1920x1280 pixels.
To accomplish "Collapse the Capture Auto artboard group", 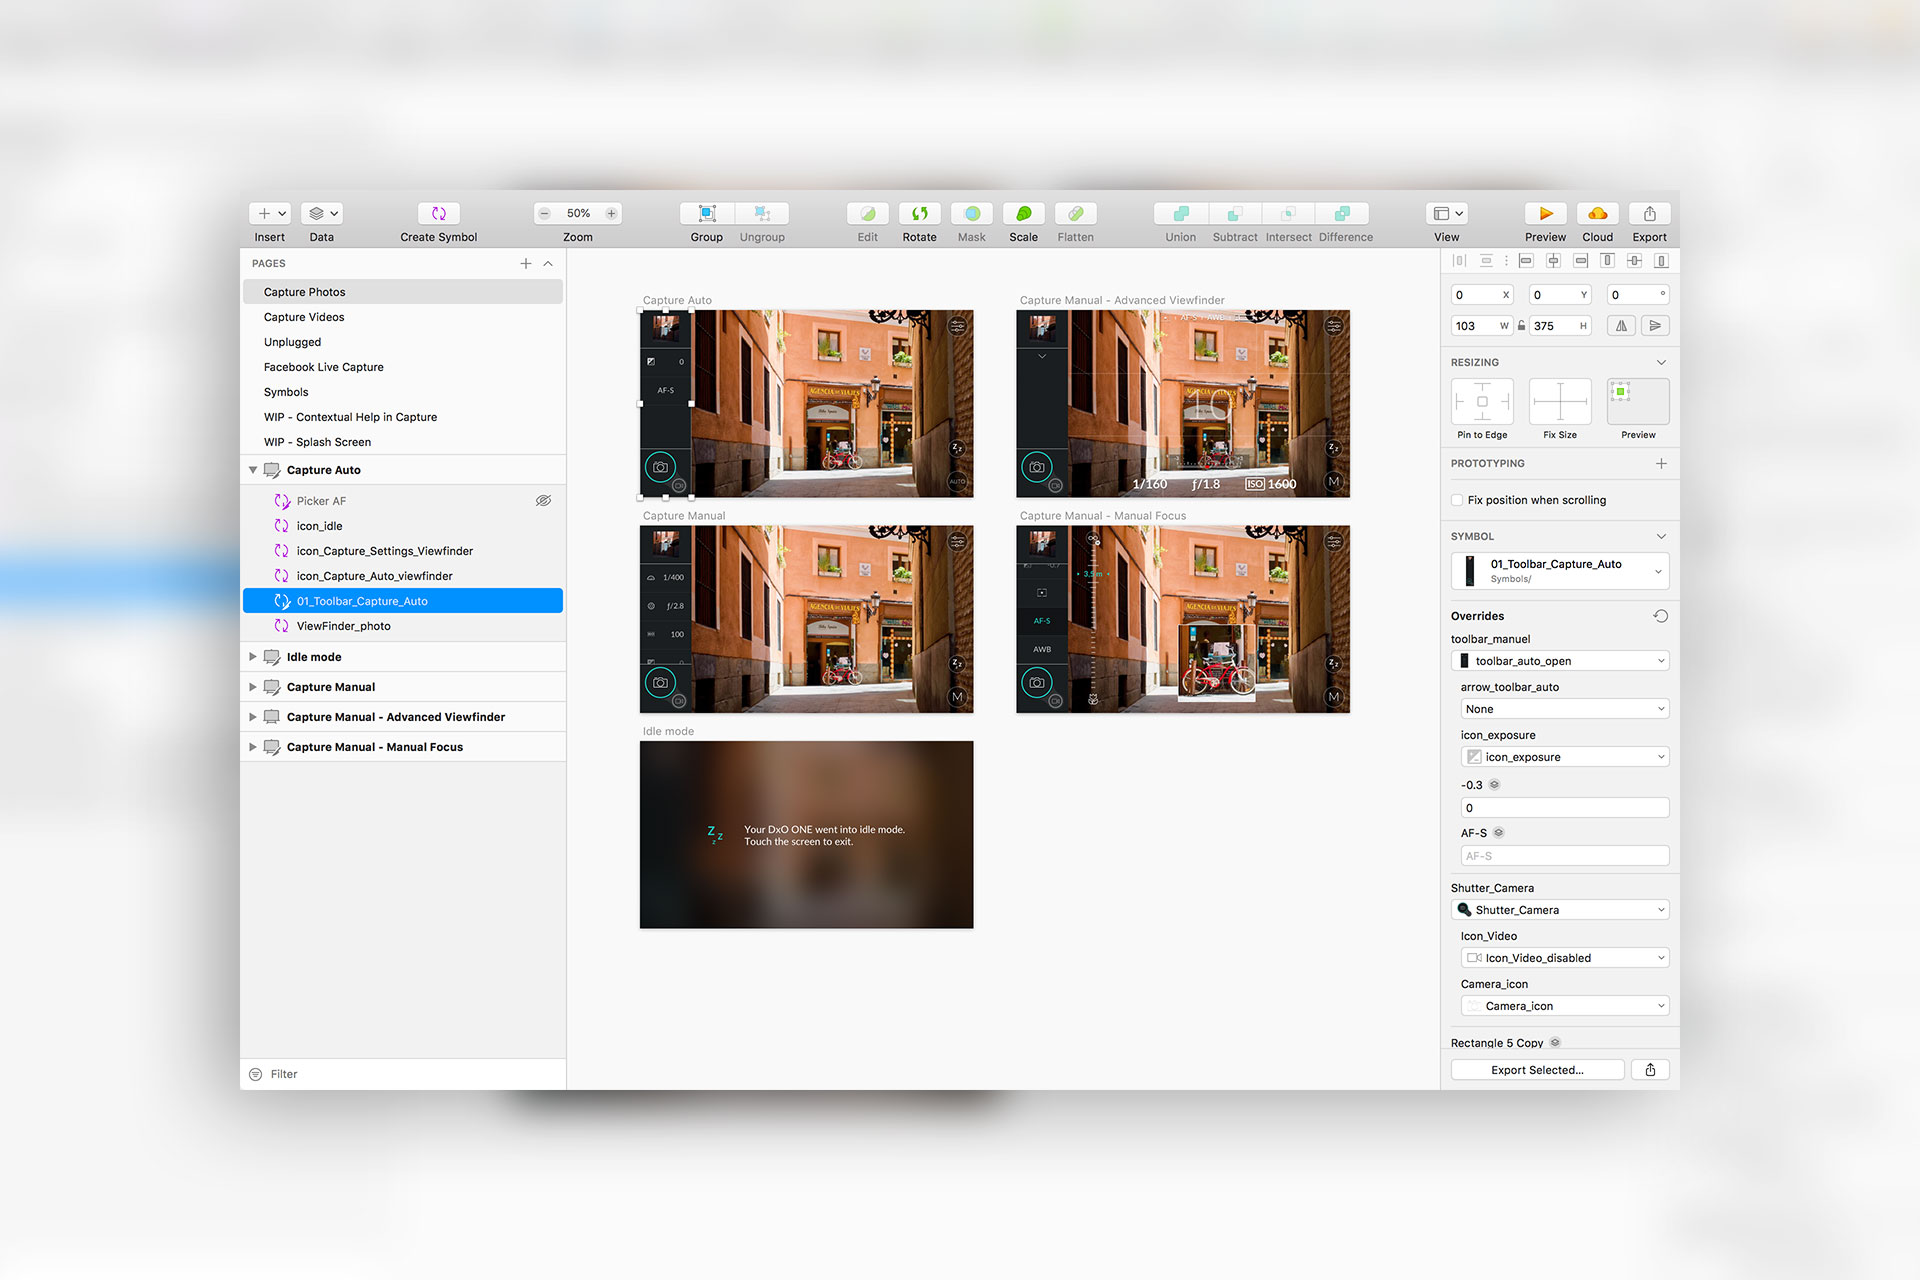I will tap(253, 470).
